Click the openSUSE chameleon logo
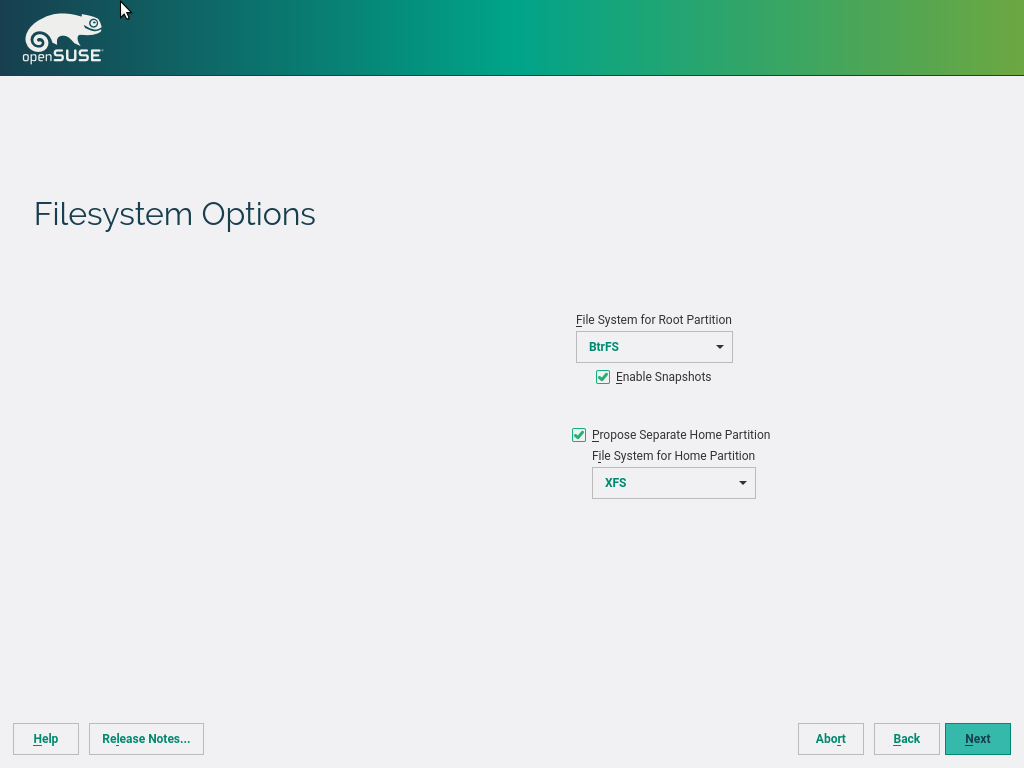1024x768 pixels. click(x=63, y=39)
